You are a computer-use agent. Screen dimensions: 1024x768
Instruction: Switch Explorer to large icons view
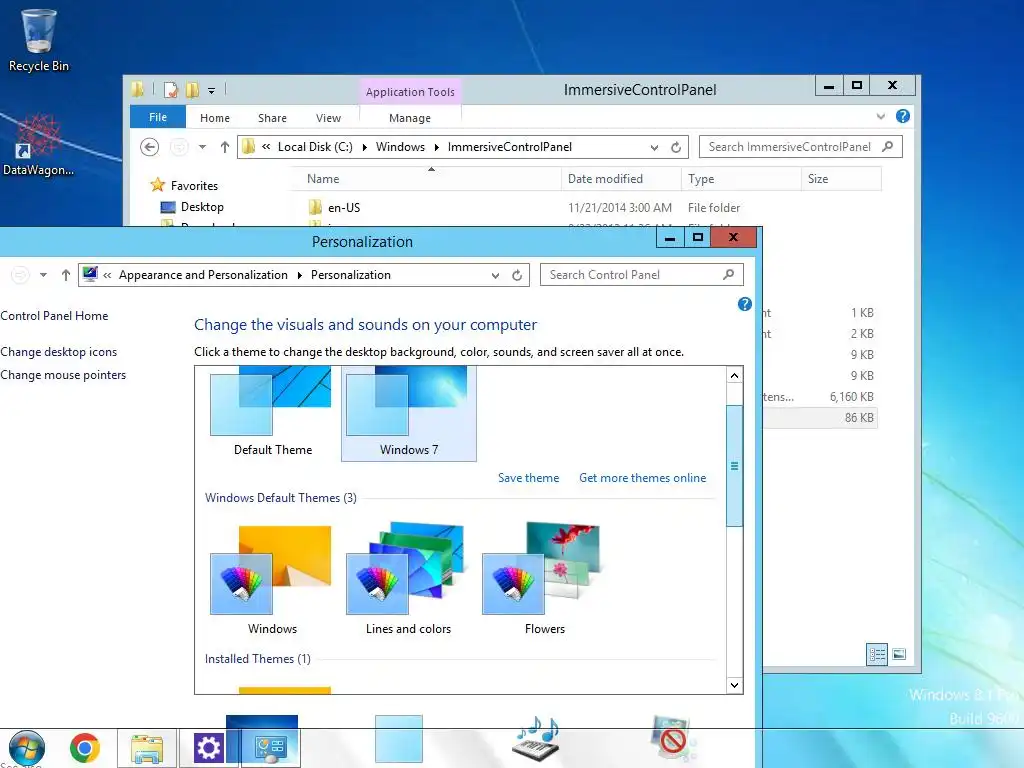point(899,654)
